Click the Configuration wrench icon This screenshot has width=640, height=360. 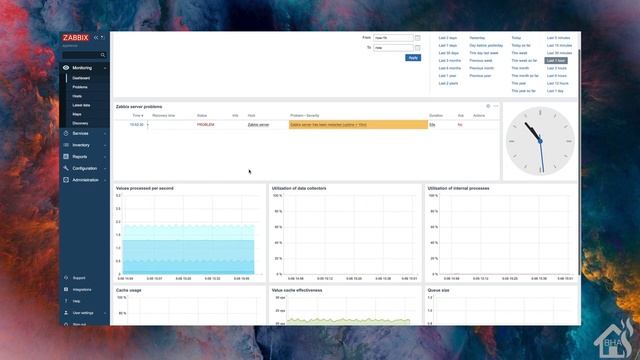(x=66, y=168)
